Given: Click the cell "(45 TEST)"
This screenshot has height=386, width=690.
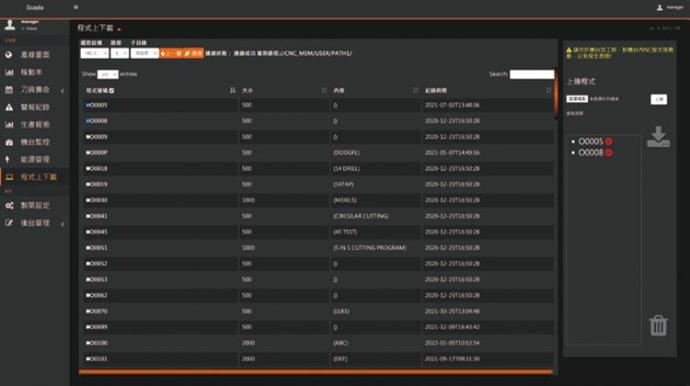Looking at the screenshot, I should pos(345,232).
